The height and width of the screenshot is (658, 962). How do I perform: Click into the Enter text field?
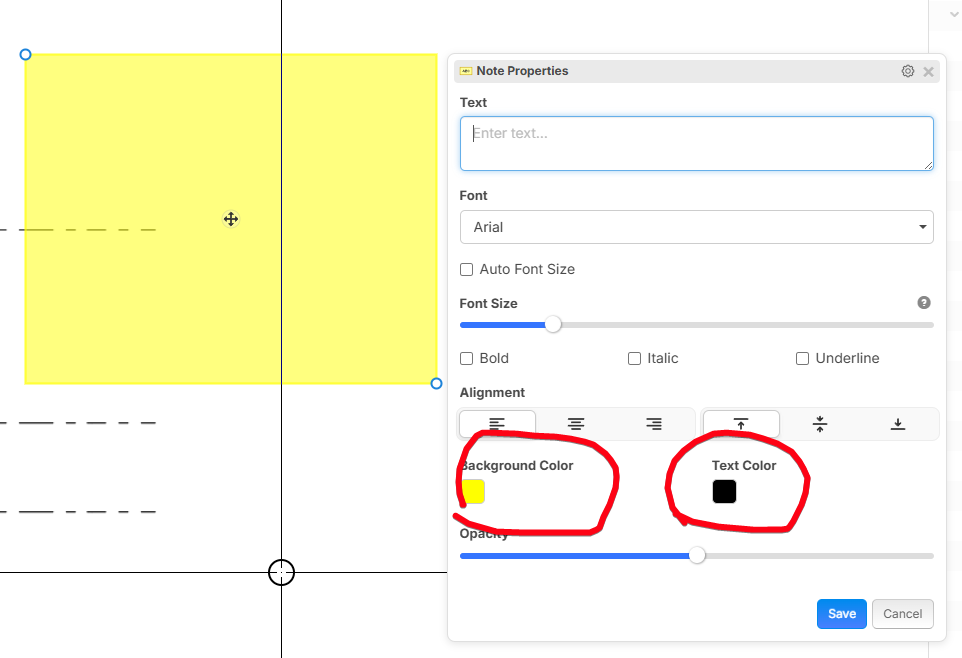[696, 143]
